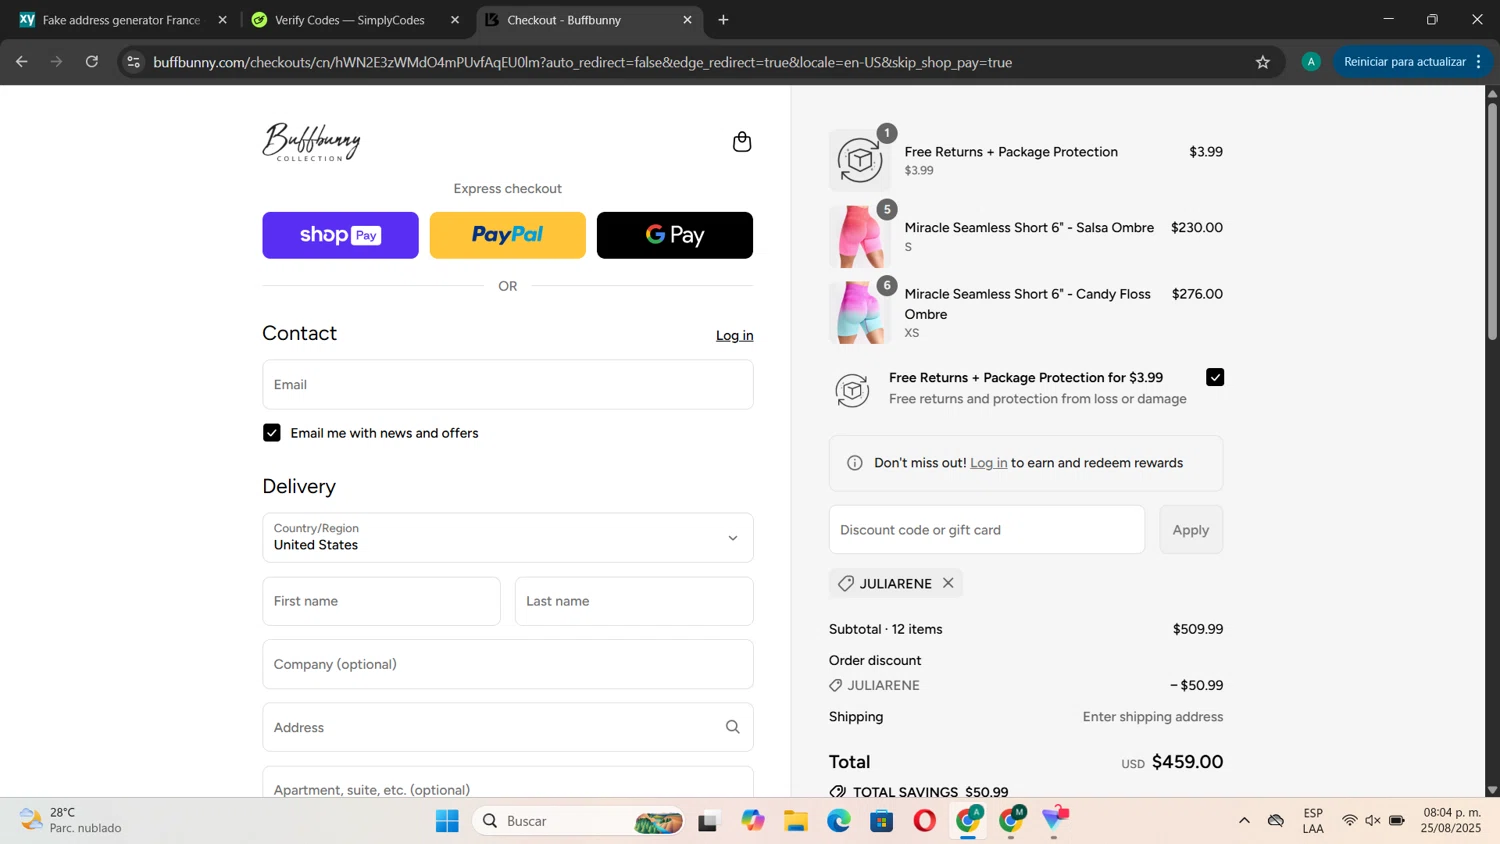Uncheck the Free Returns + Package Protection box

(1215, 377)
